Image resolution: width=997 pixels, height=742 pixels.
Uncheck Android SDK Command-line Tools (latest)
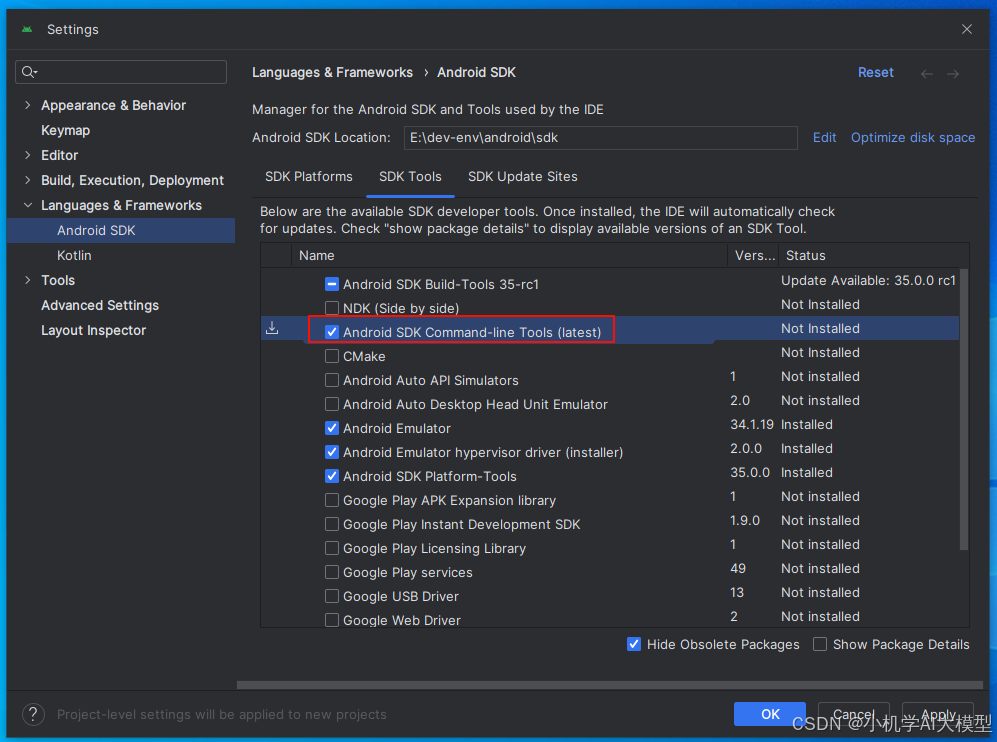point(332,332)
